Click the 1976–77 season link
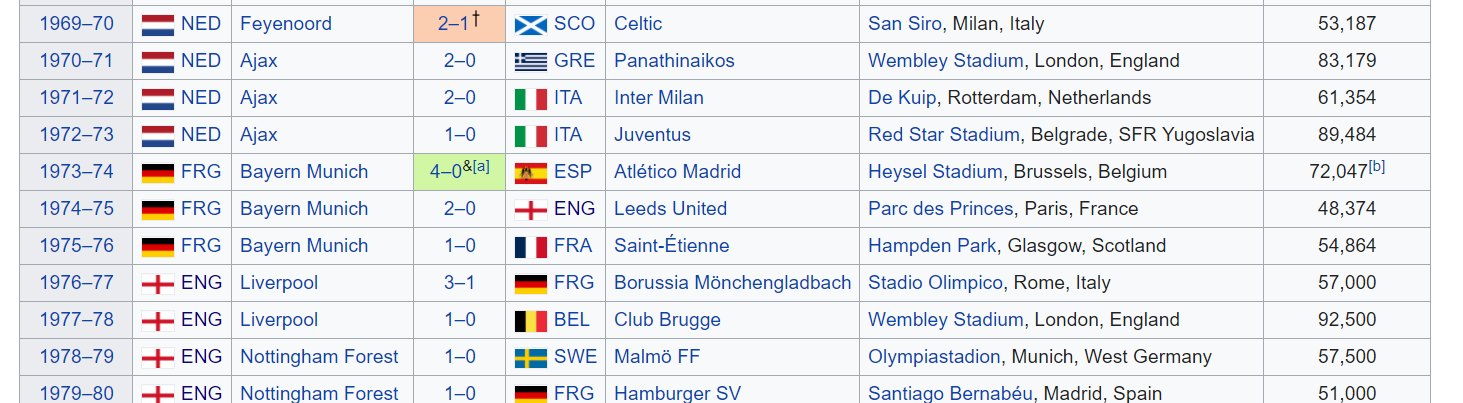This screenshot has width=1463, height=403. coord(77,283)
